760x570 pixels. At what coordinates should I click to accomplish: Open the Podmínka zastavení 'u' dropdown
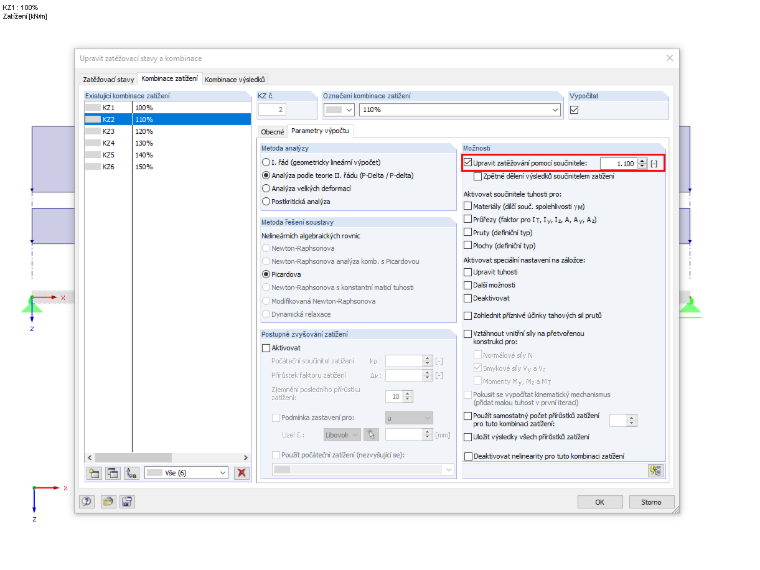point(427,418)
